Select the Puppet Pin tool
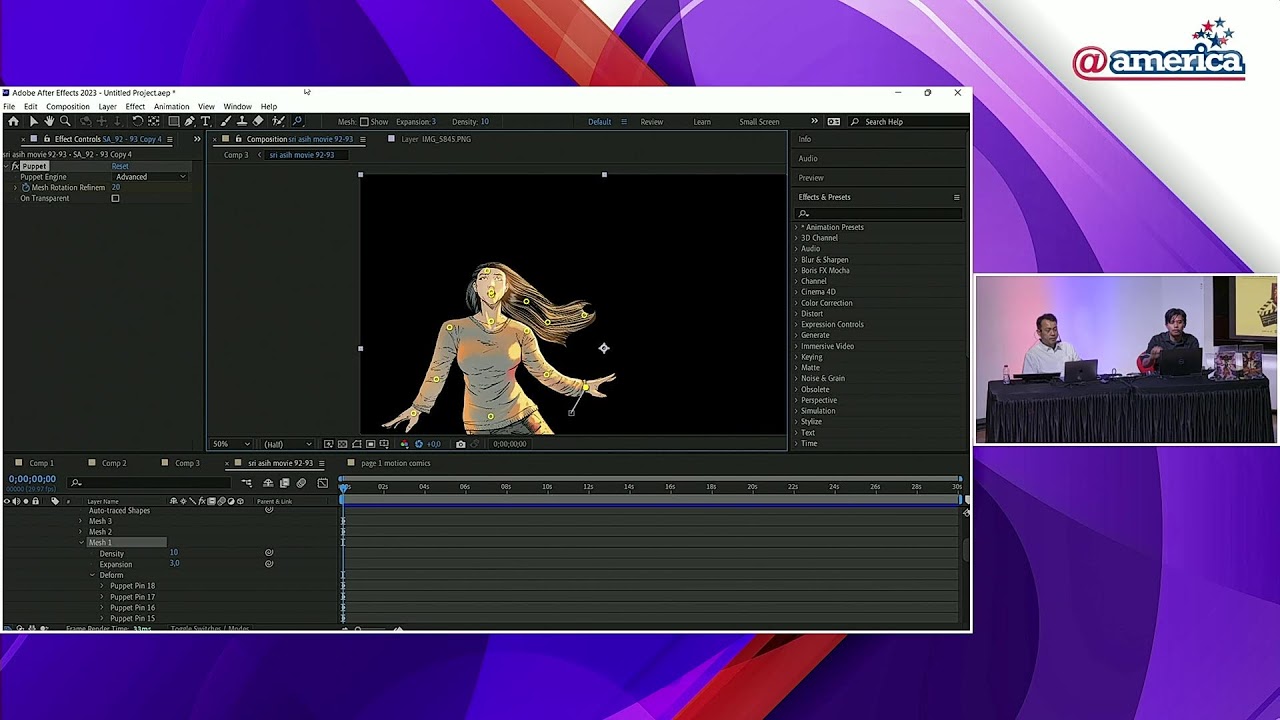Image resolution: width=1280 pixels, height=720 pixels. pos(298,121)
